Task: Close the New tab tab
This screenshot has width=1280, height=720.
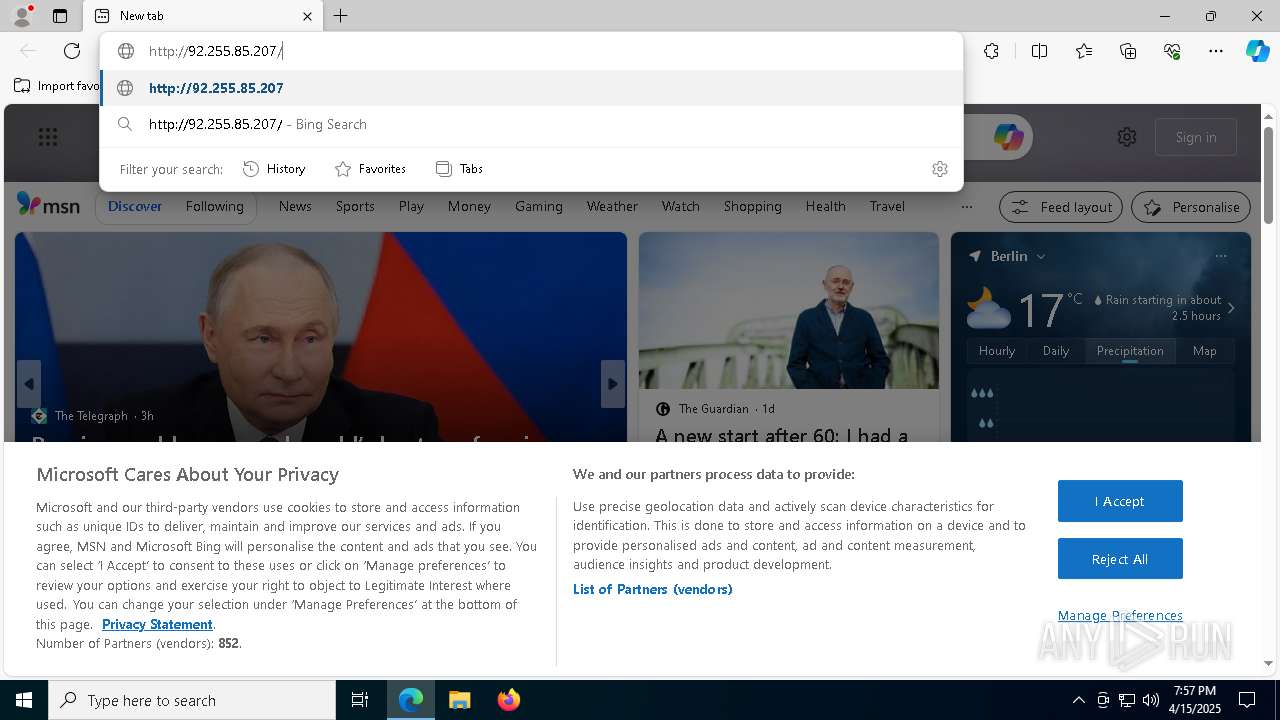Action: pyautogui.click(x=307, y=16)
